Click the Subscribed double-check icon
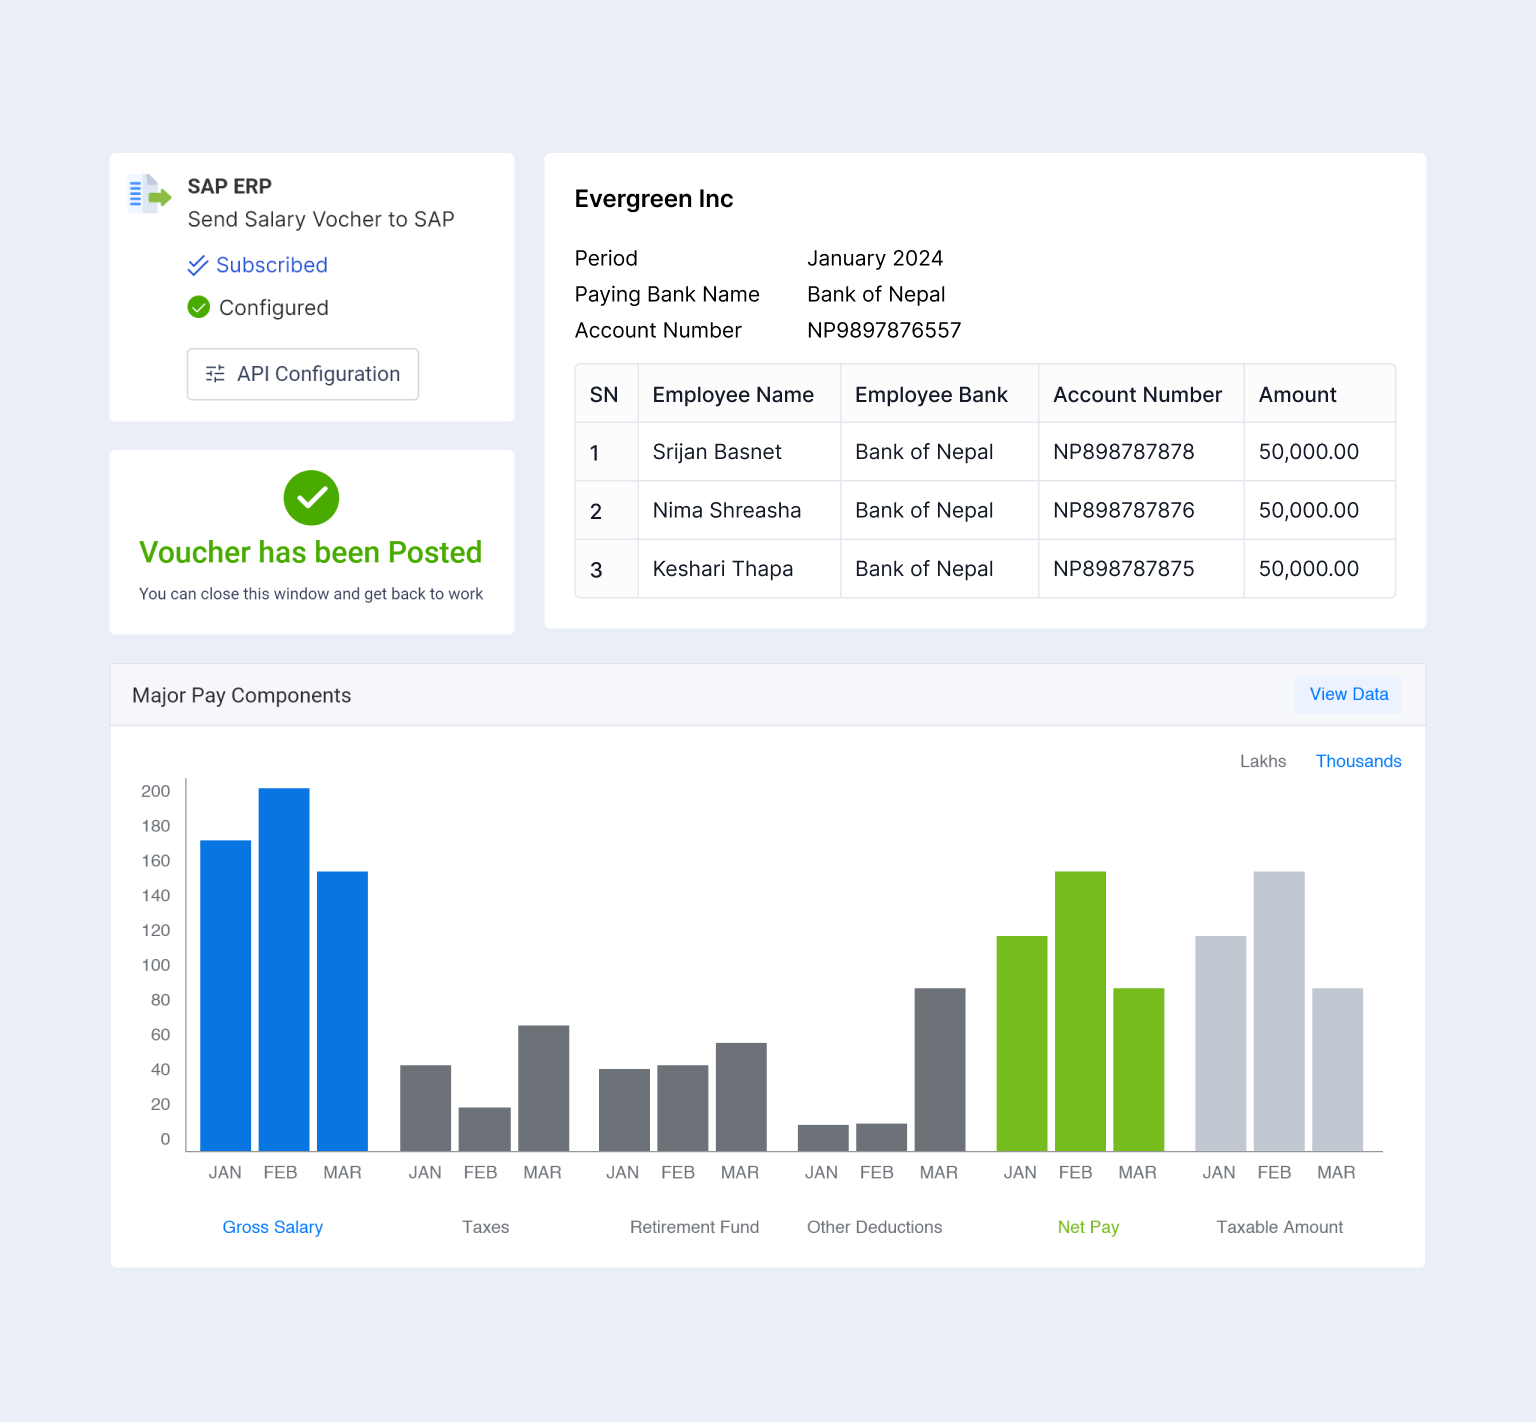The height and width of the screenshot is (1422, 1536). pyautogui.click(x=197, y=265)
